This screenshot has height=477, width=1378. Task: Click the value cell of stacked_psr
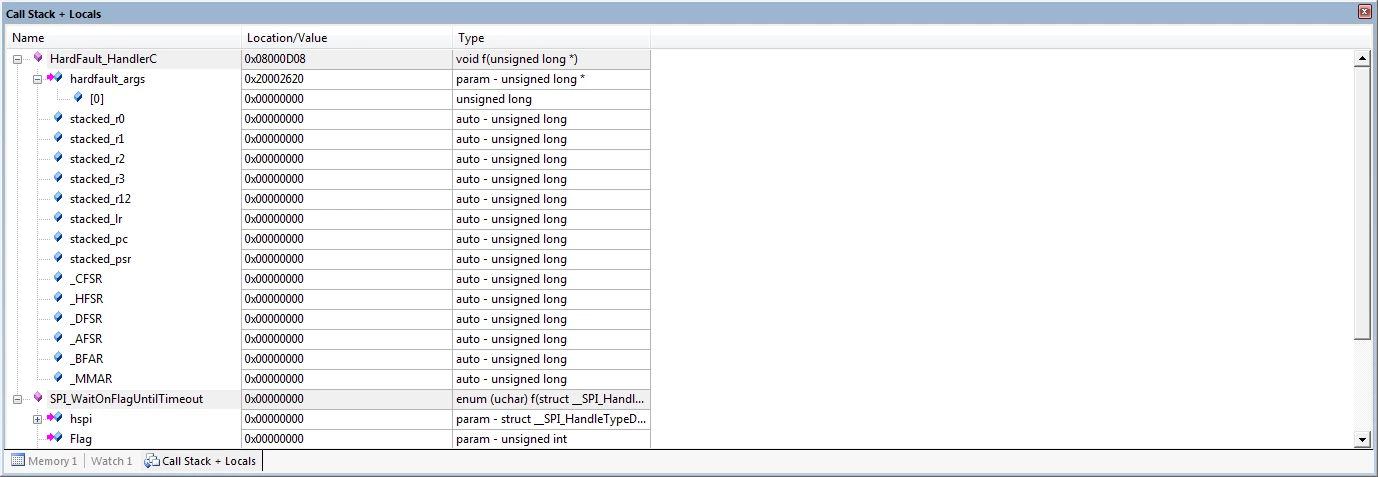[346, 259]
